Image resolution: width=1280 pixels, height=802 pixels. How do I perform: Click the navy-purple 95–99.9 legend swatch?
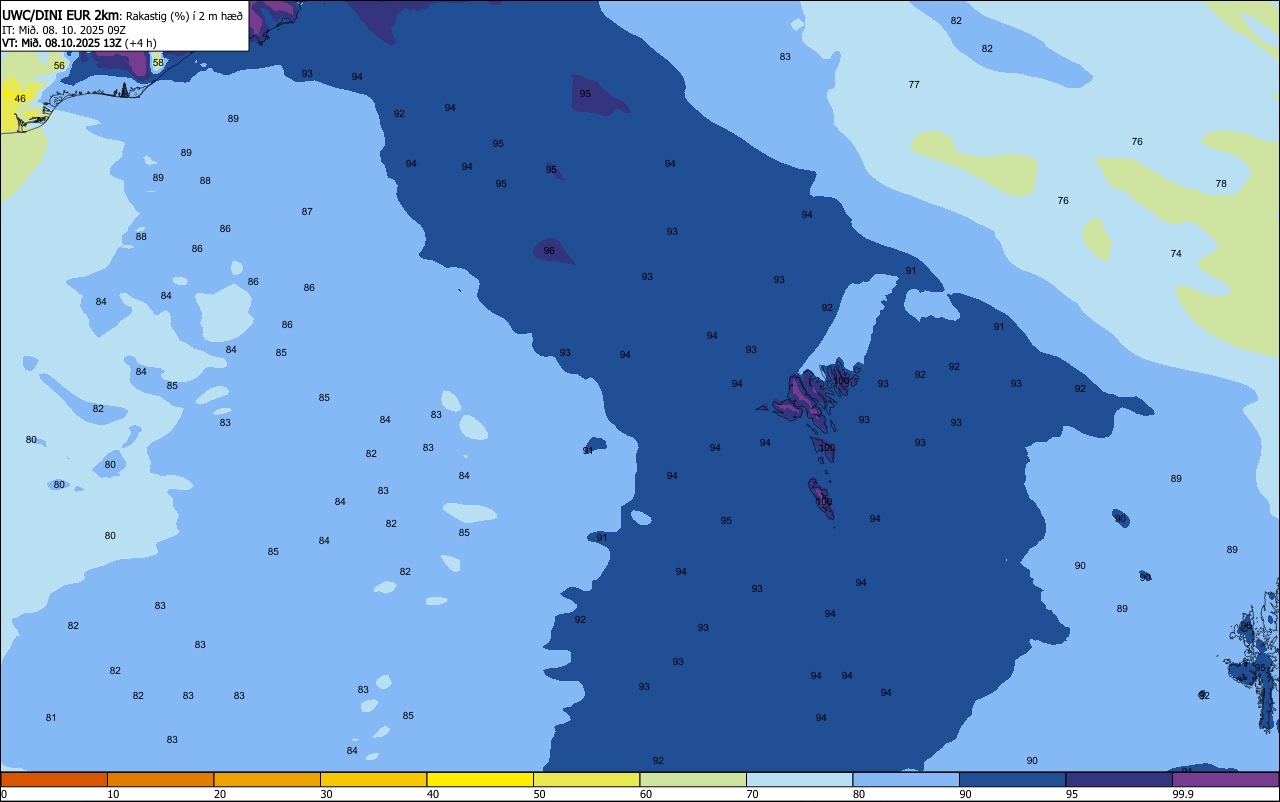[1119, 779]
